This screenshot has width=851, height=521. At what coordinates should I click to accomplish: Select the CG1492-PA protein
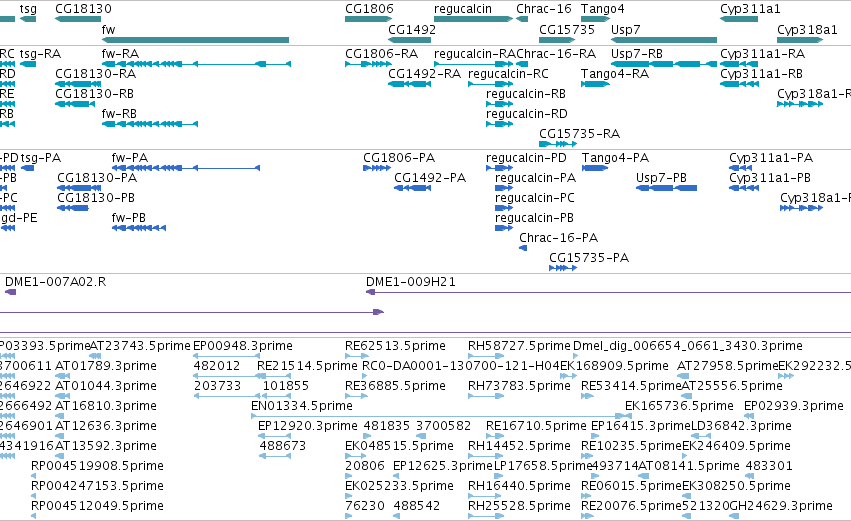coord(412,188)
